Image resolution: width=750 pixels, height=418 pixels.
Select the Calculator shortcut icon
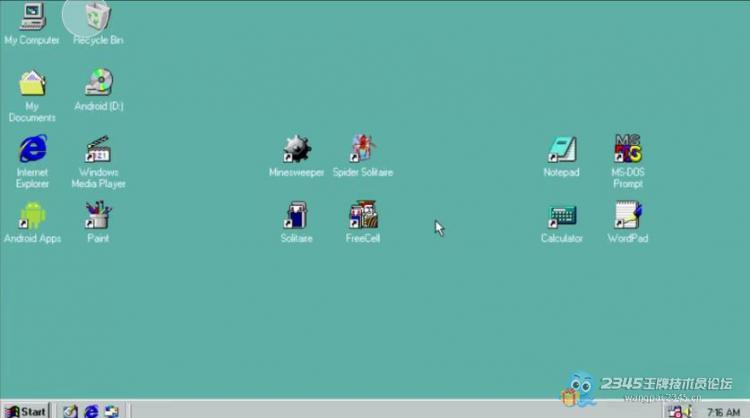[562, 216]
